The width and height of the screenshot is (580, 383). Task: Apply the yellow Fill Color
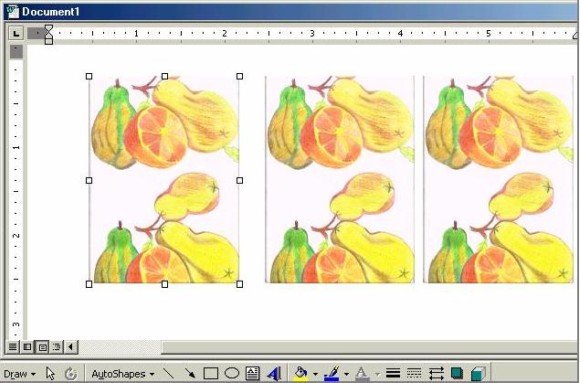(301, 373)
